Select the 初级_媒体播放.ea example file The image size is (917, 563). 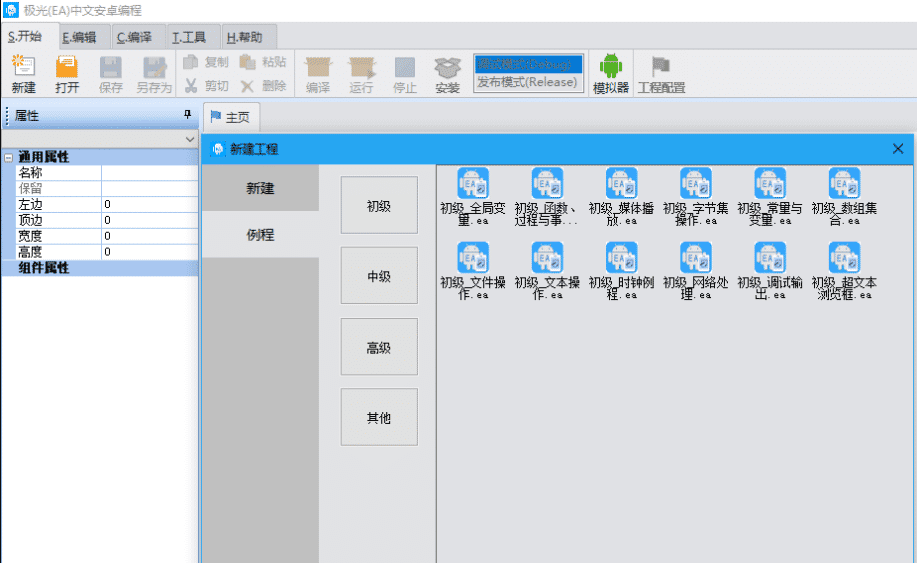pyautogui.click(x=621, y=196)
